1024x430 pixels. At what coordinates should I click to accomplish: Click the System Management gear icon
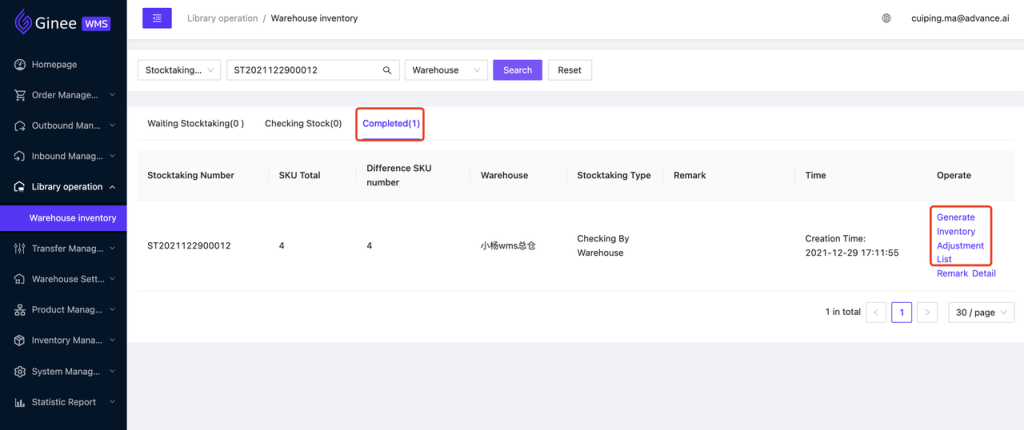20,371
